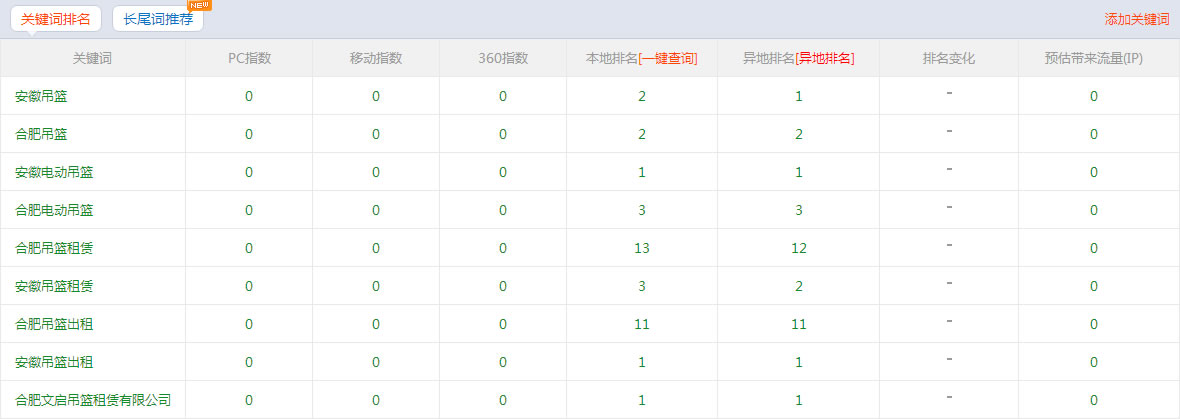The width and height of the screenshot is (1180, 419).
Task: Run the 一键查询 local ranking query
Action: click(x=668, y=58)
